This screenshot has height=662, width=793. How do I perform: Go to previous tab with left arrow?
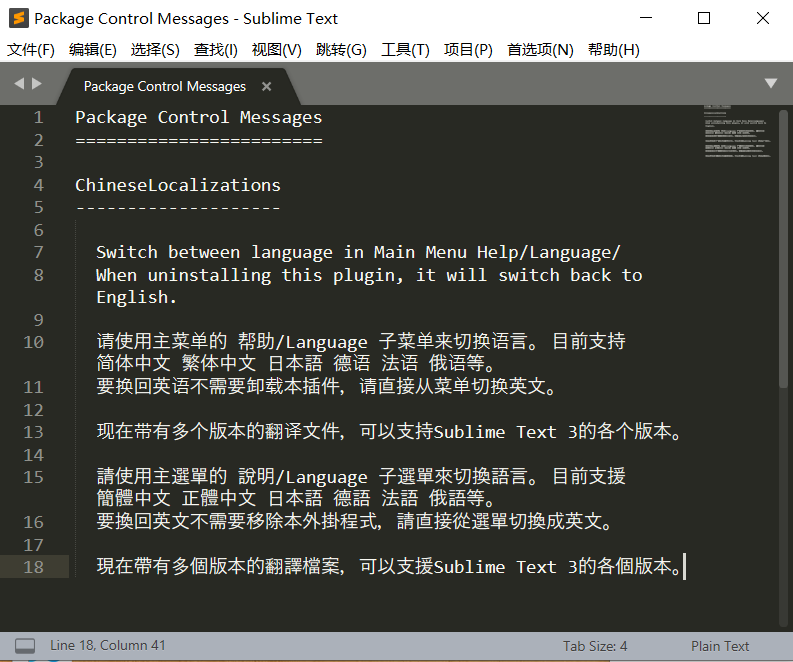(19, 83)
